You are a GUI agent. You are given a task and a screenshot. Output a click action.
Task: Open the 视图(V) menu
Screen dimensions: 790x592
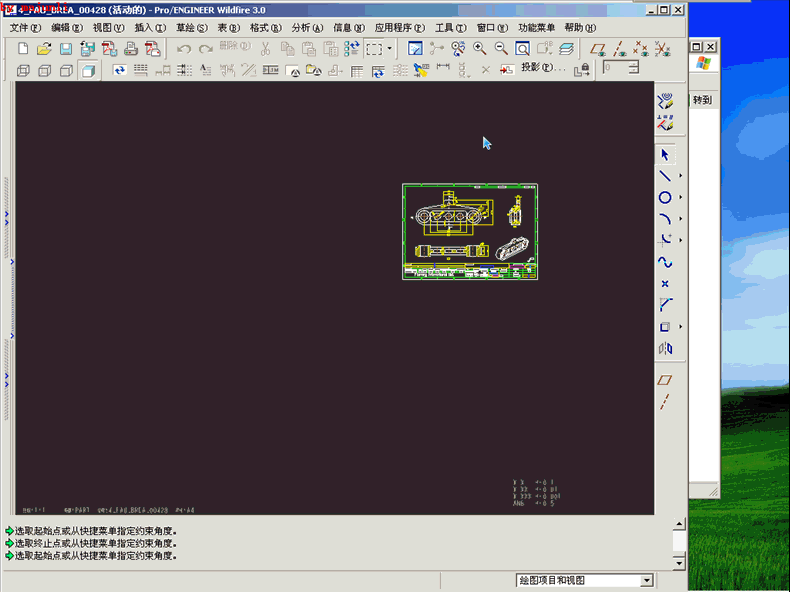coord(108,28)
